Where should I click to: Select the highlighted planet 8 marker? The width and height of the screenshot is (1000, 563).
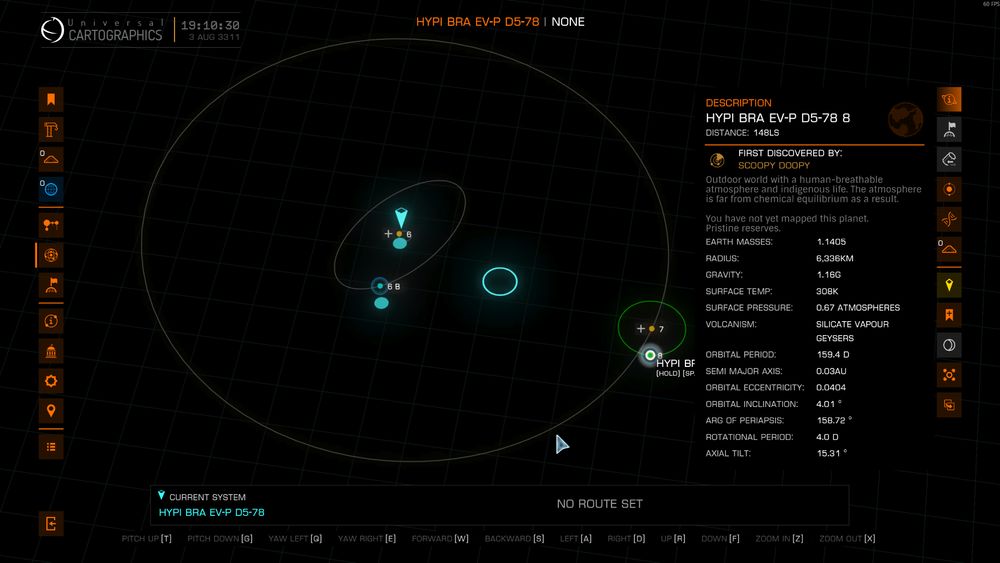click(x=650, y=355)
